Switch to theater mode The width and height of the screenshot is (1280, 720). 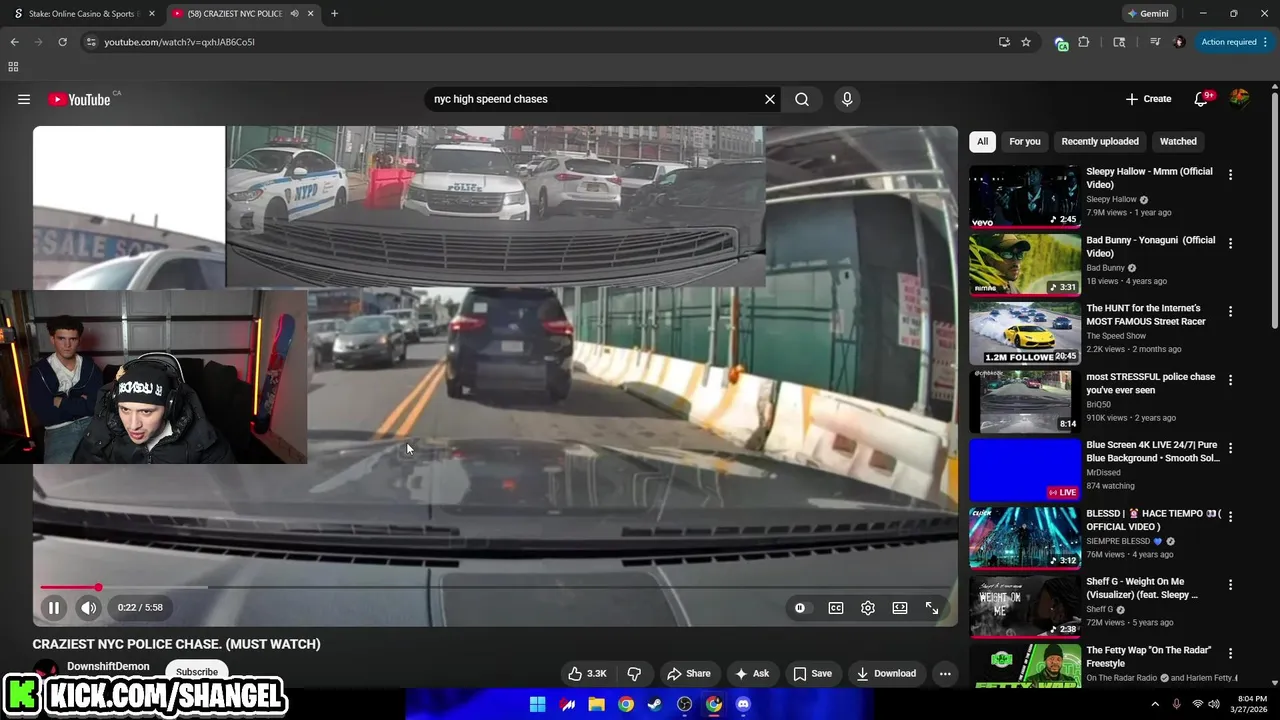coord(900,607)
